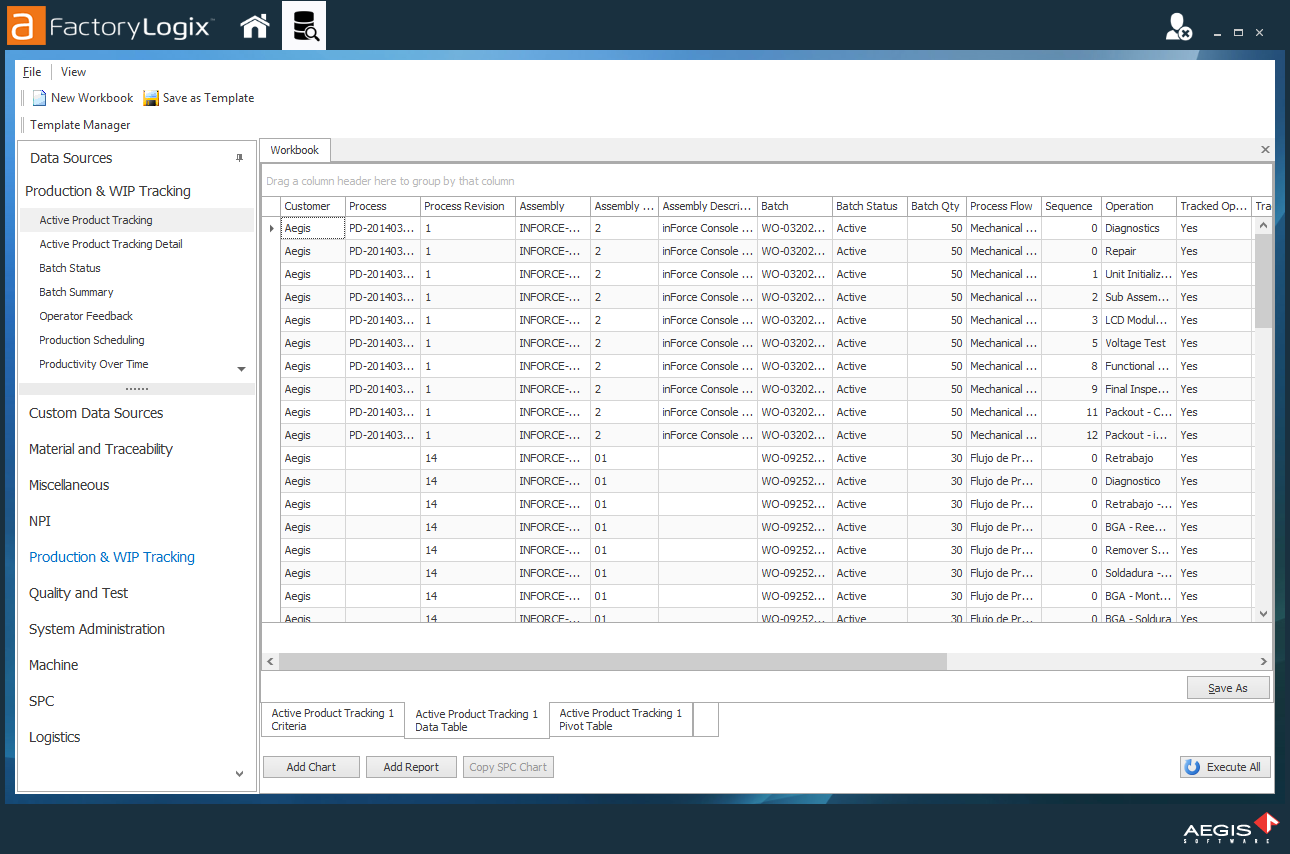Unpin the Data Sources panel
Screen dimensions: 1290x854
(241, 158)
